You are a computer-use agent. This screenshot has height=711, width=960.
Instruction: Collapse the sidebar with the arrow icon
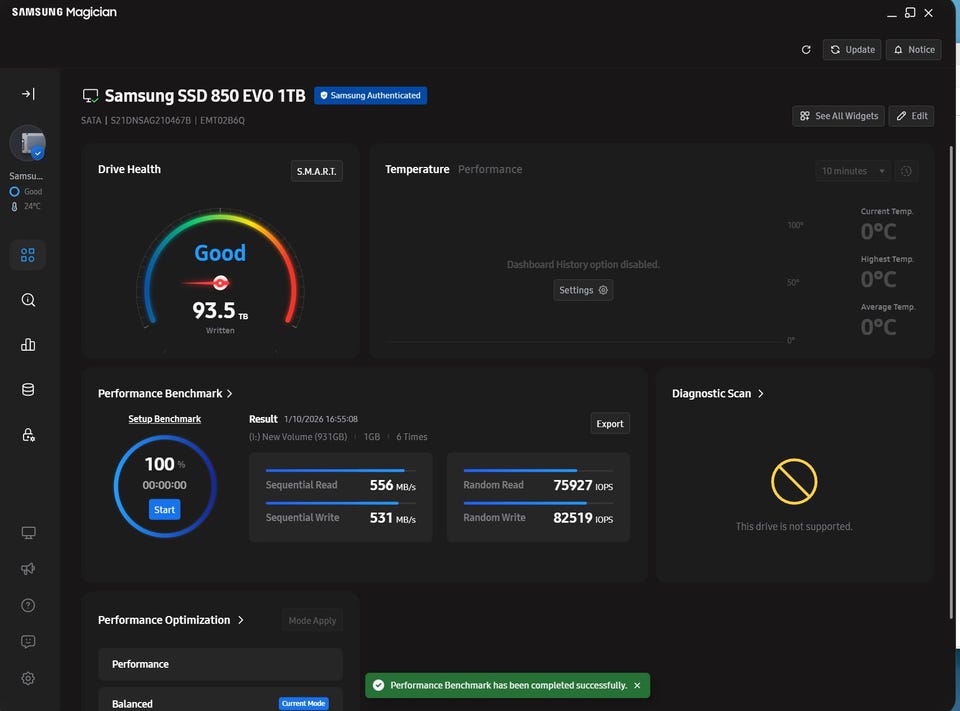tap(28, 94)
